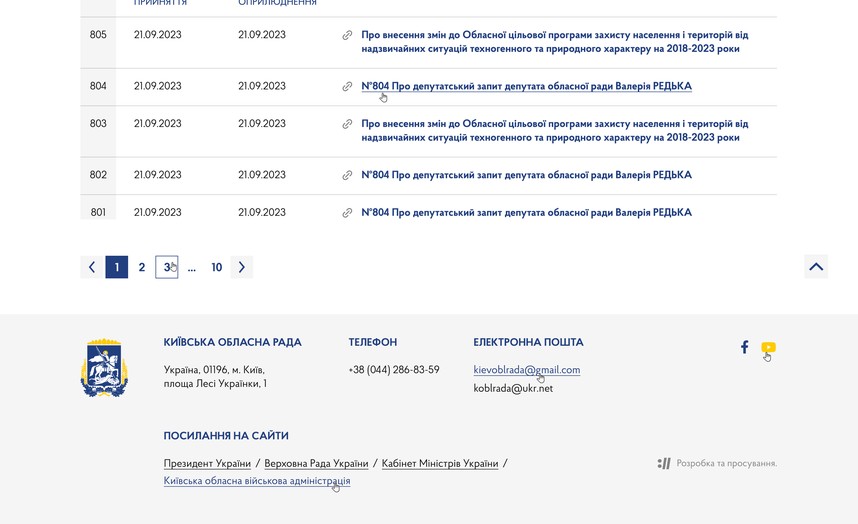Open deputy request link in row 801
Screen dimensions: 858x524
click(x=526, y=212)
